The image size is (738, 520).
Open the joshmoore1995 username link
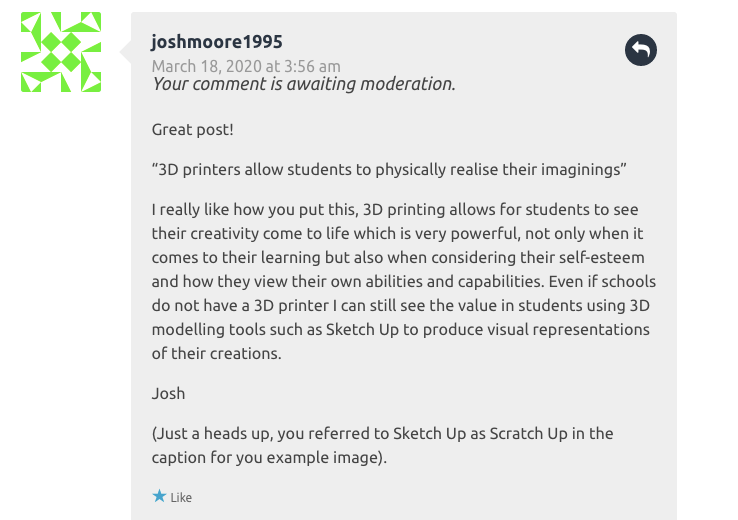pos(216,41)
